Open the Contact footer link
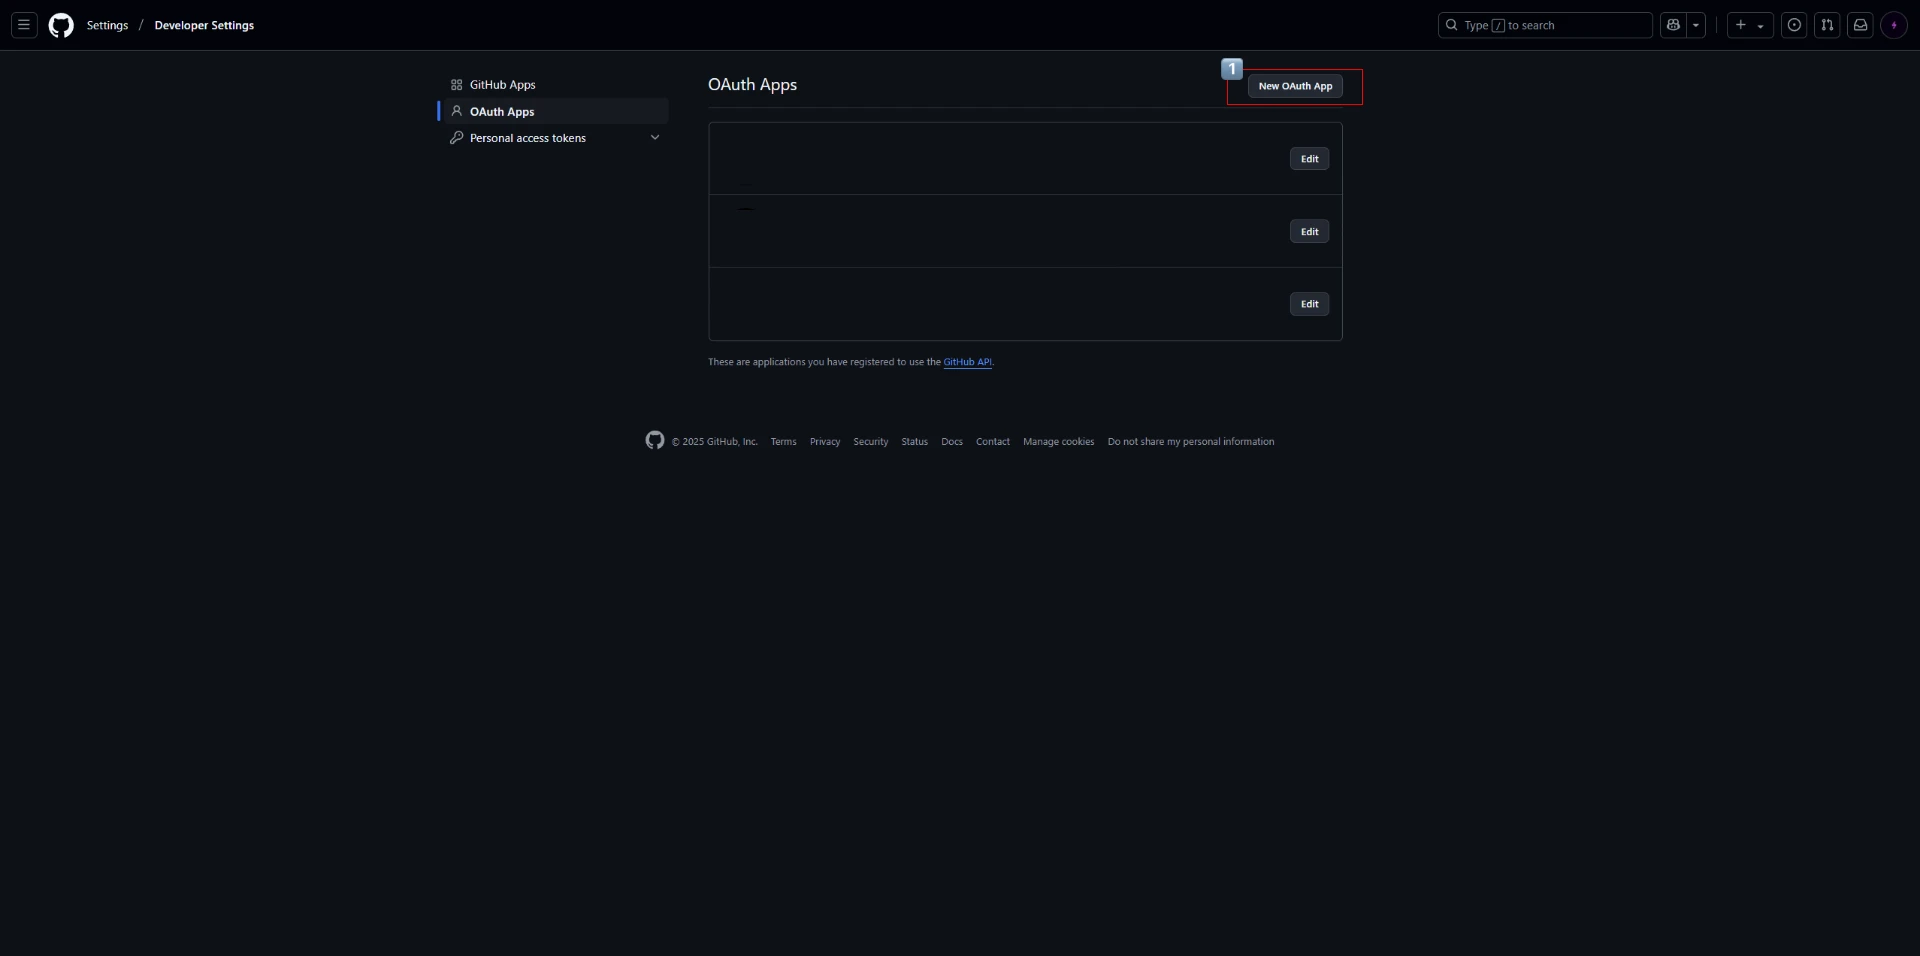The image size is (1920, 956). [x=993, y=441]
